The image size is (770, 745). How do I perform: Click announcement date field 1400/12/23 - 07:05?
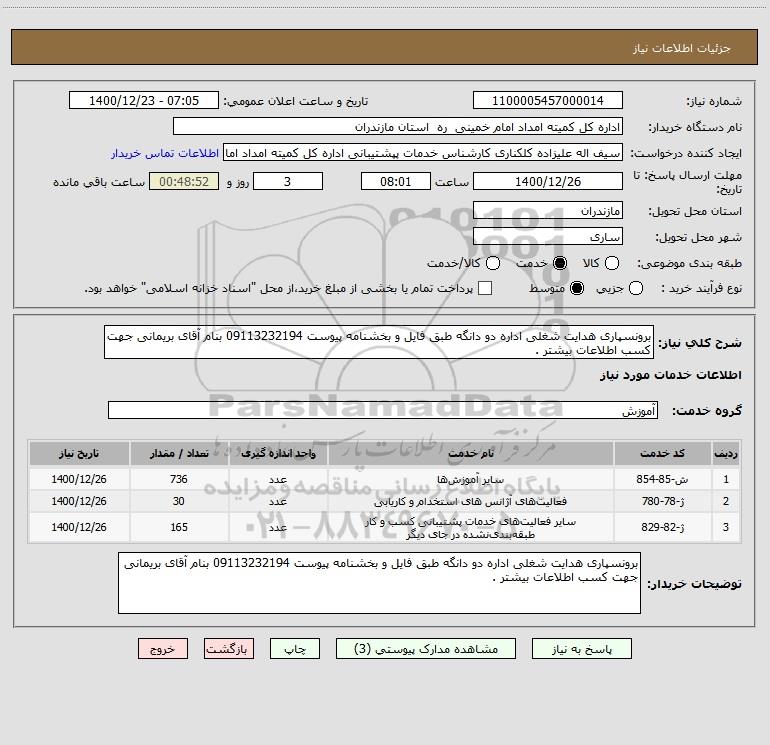pos(144,101)
